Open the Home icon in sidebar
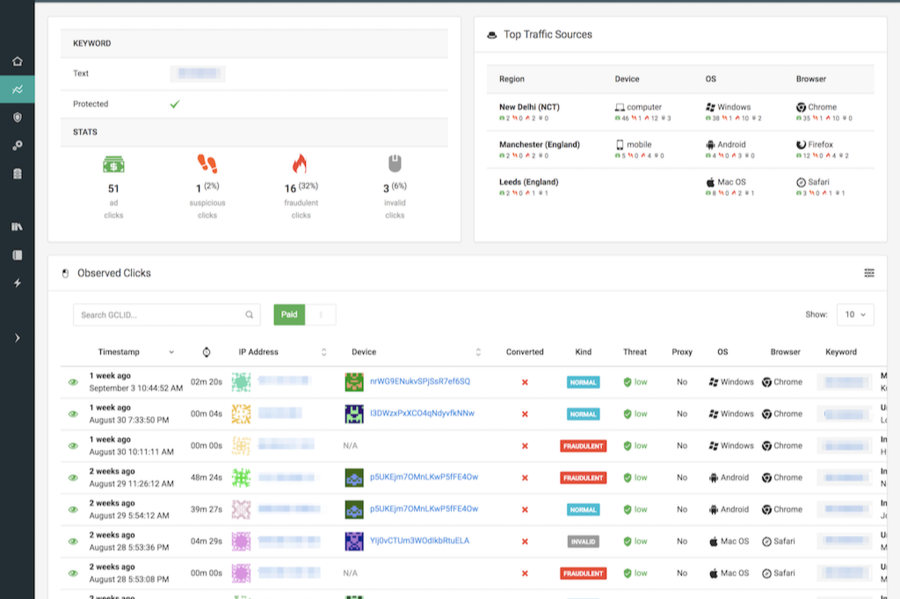This screenshot has height=599, width=900. click(17, 61)
